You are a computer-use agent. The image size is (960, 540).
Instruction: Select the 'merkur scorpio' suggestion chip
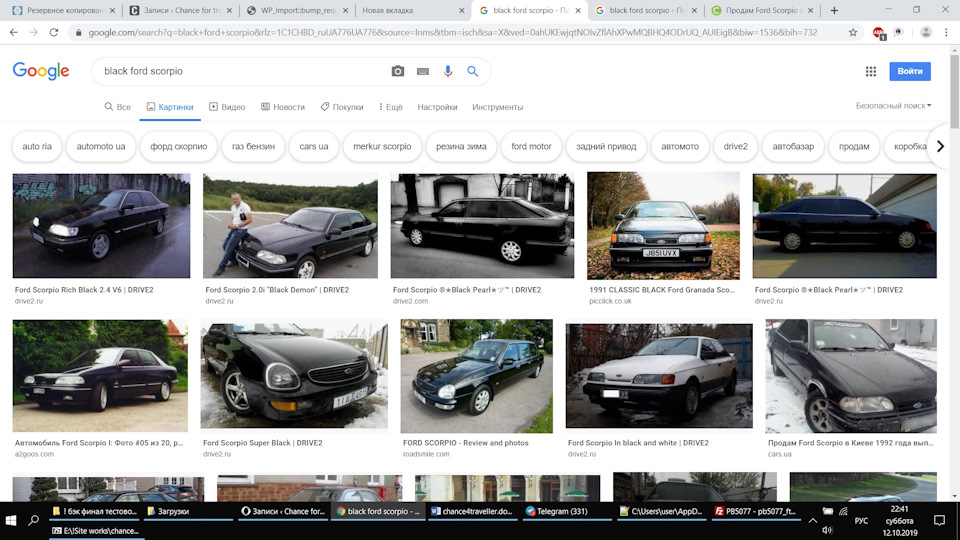coord(382,146)
